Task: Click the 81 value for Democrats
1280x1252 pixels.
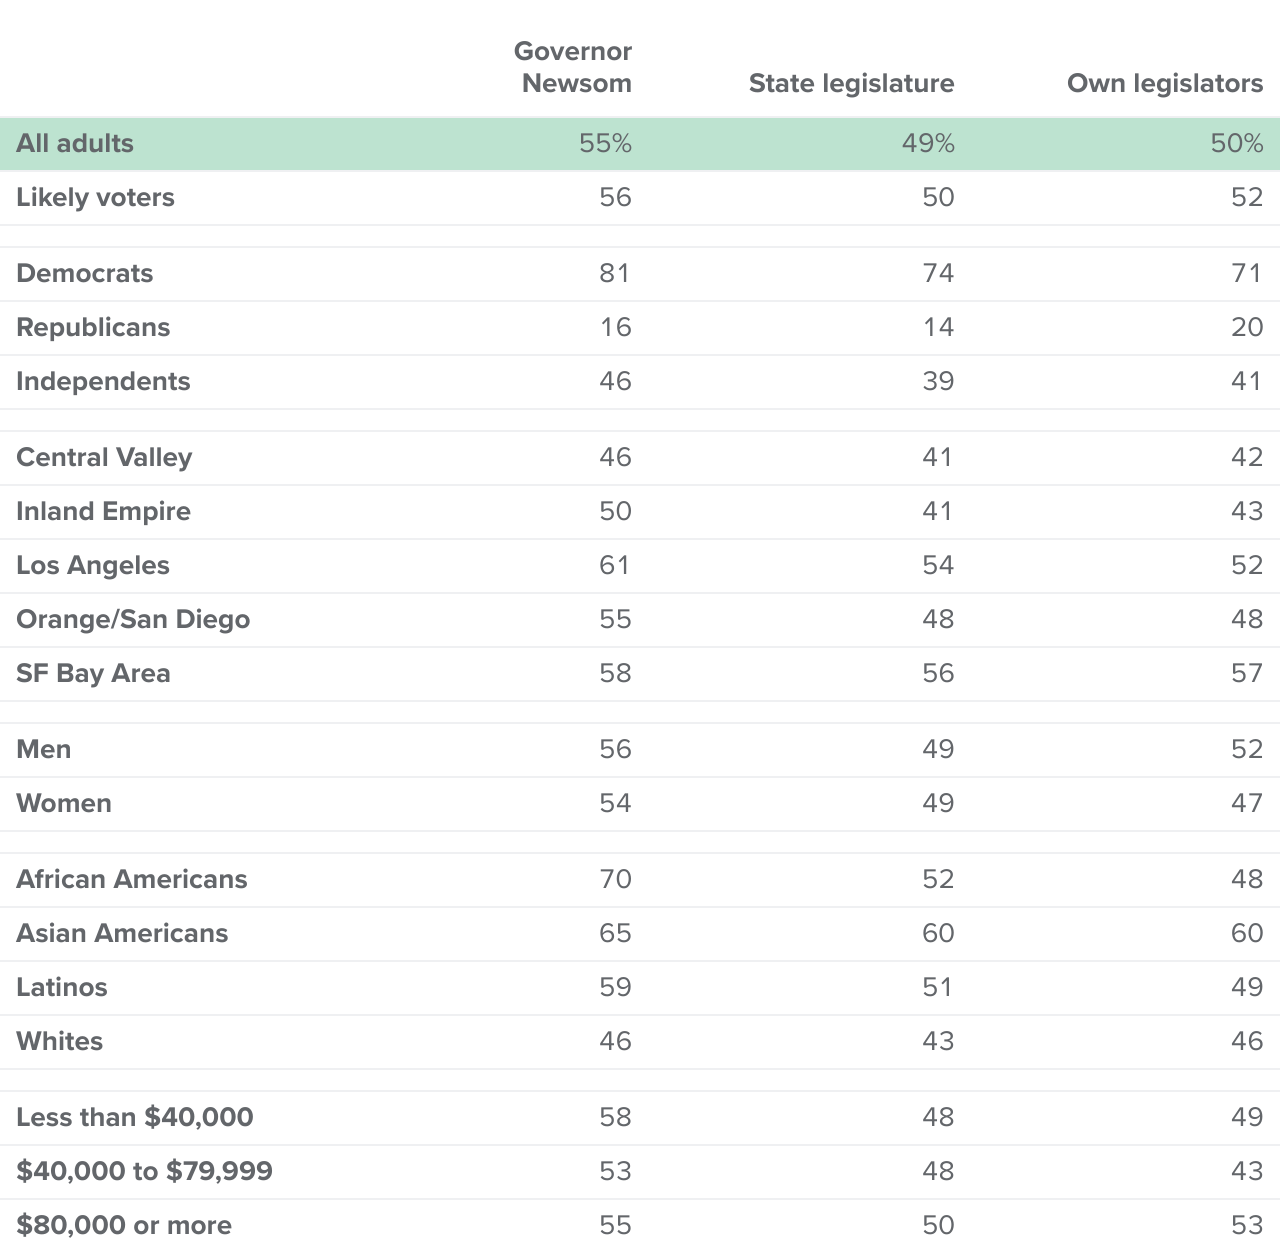Action: (x=615, y=273)
